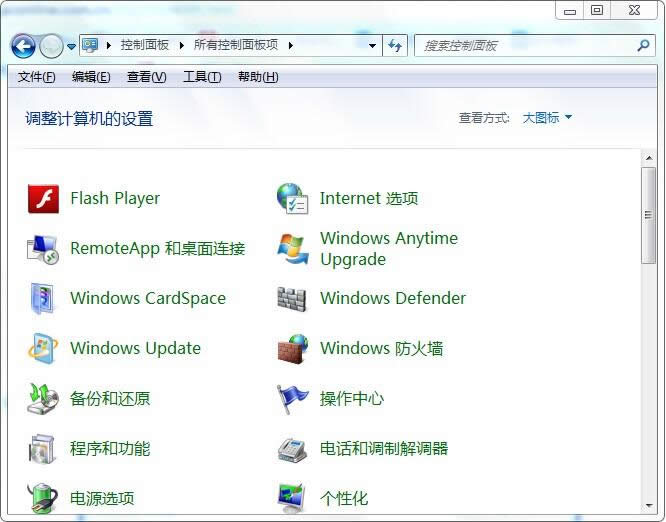Click the address bar refresh icon
Image resolution: width=666 pixels, height=522 pixels.
click(395, 45)
